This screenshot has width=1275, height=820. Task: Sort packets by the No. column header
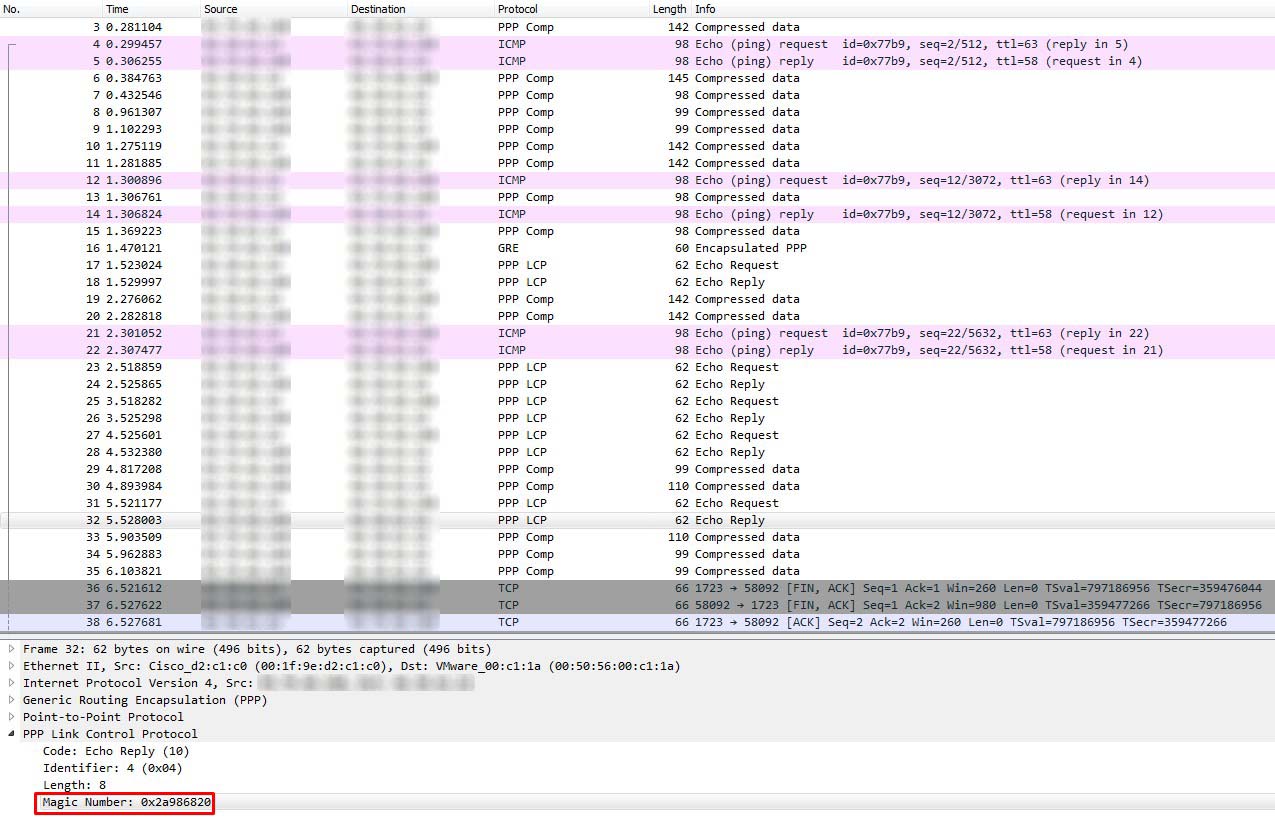[x=51, y=9]
